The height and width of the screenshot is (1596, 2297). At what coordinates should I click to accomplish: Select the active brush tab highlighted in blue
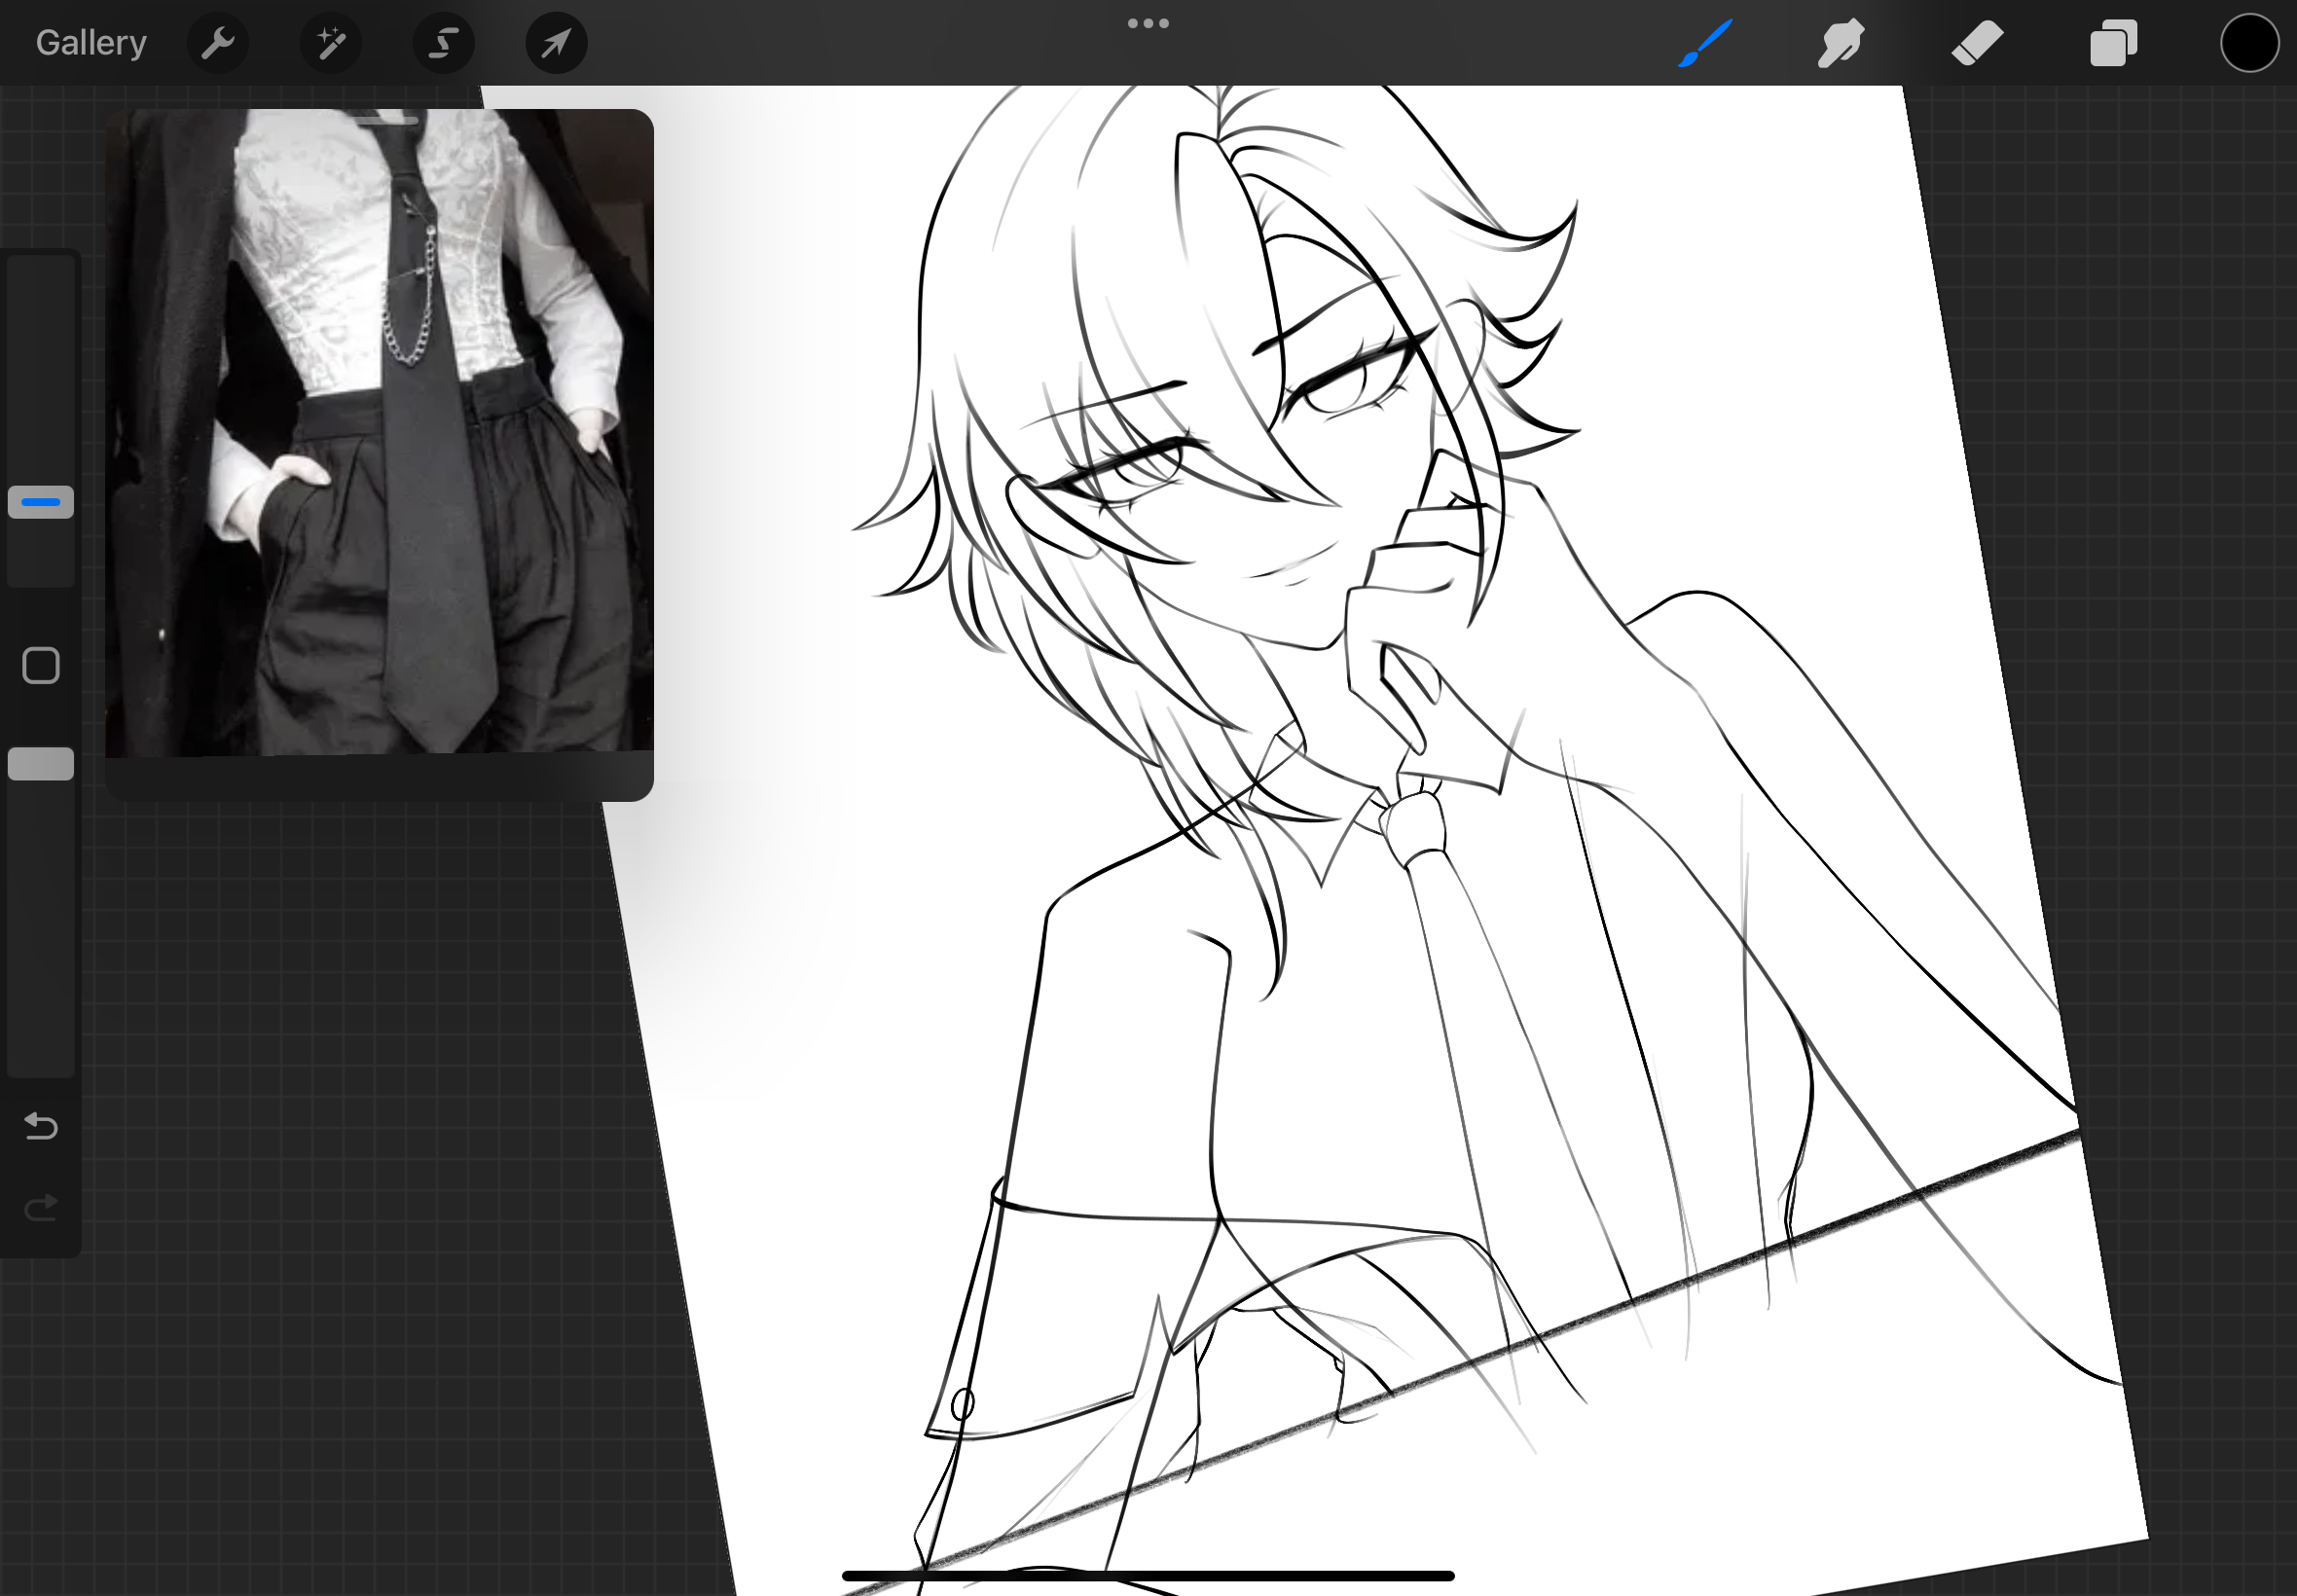click(1705, 43)
